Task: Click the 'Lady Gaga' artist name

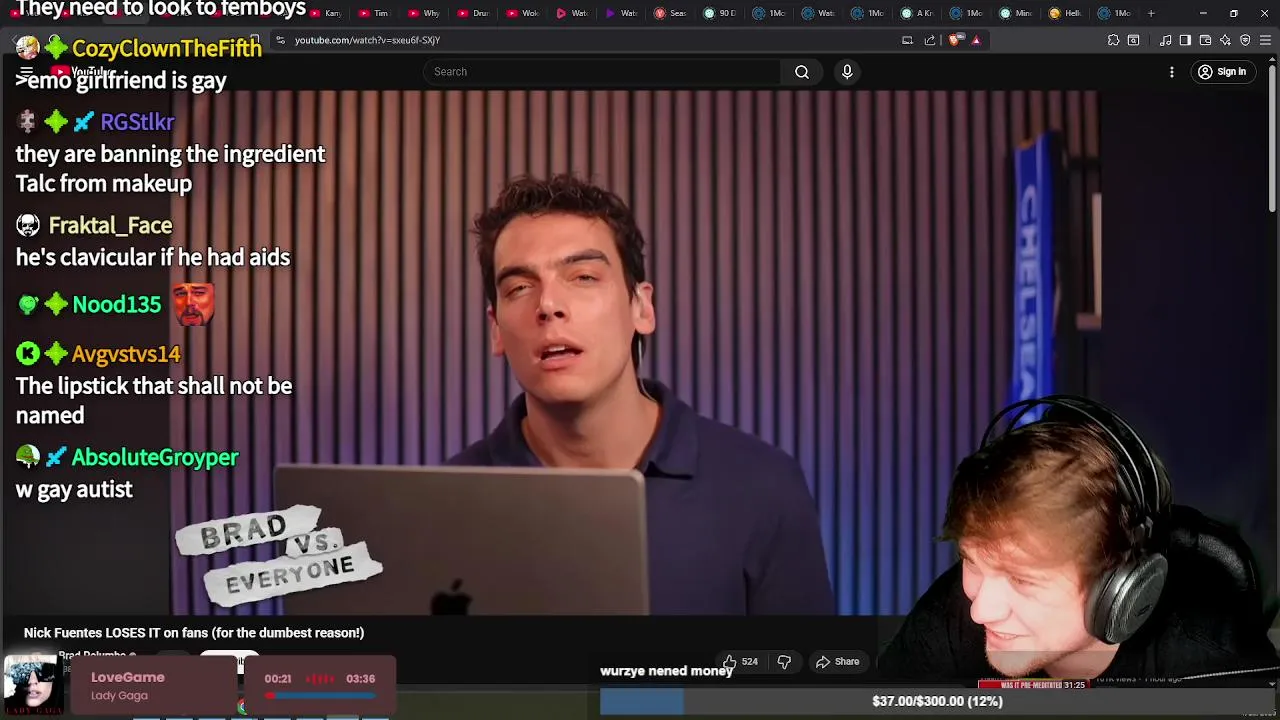Action: click(119, 695)
